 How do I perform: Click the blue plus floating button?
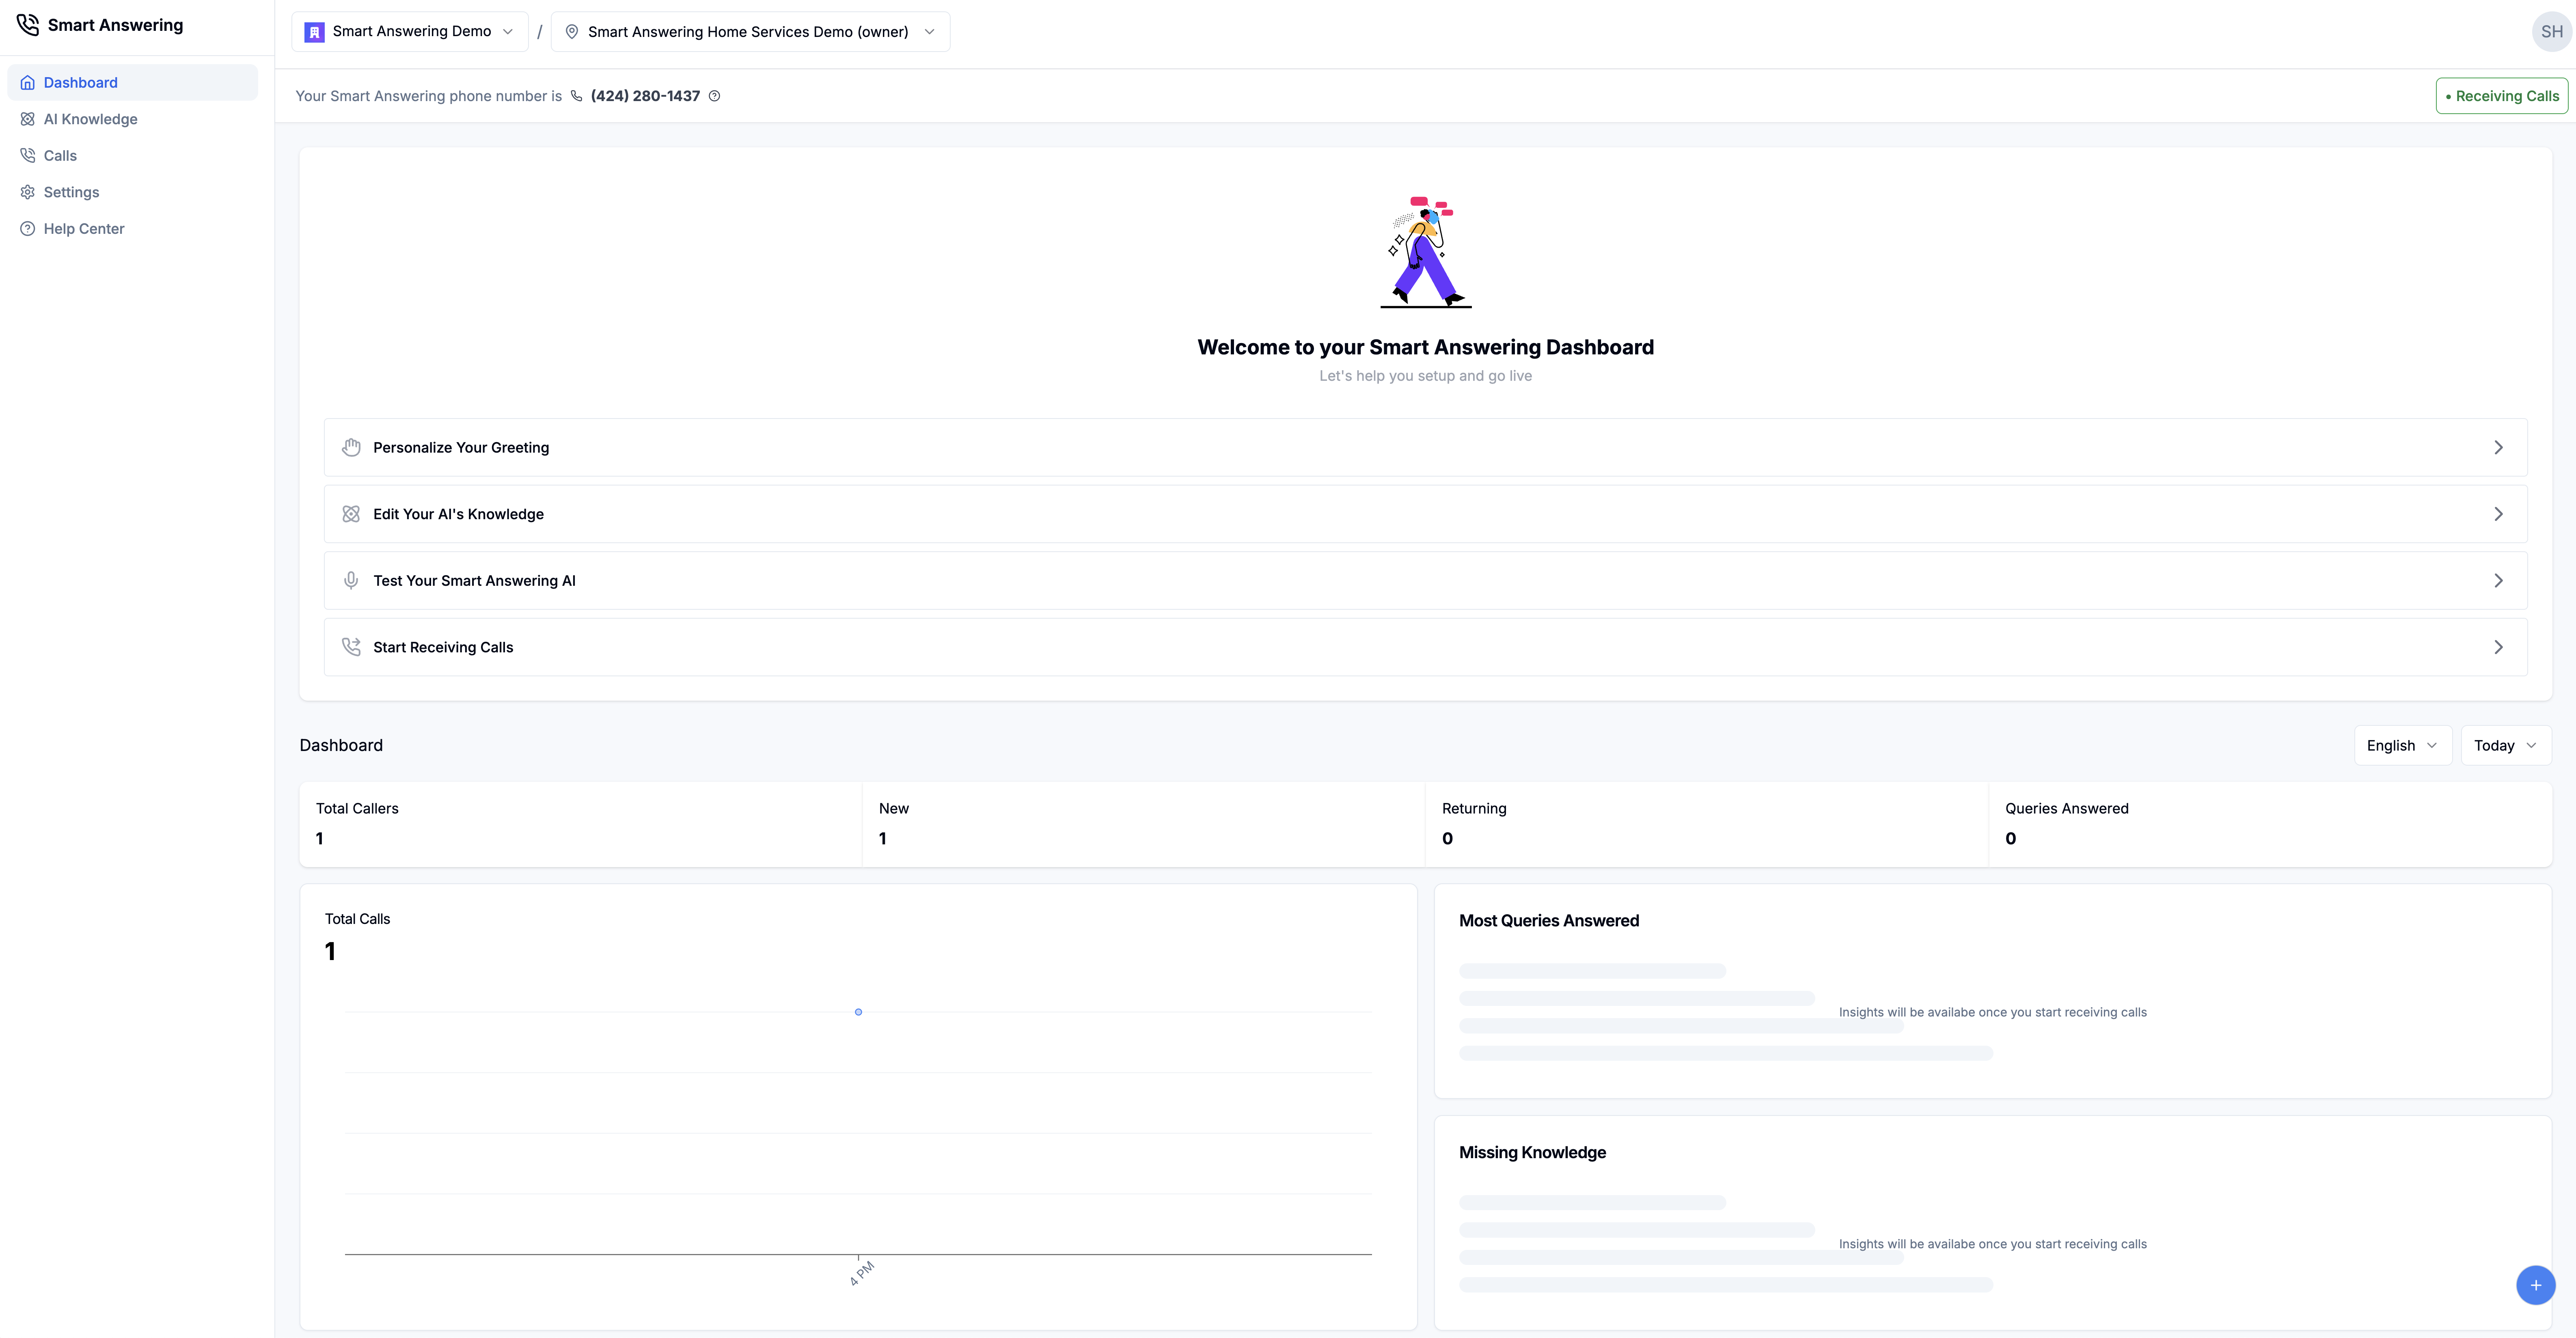[2536, 1285]
